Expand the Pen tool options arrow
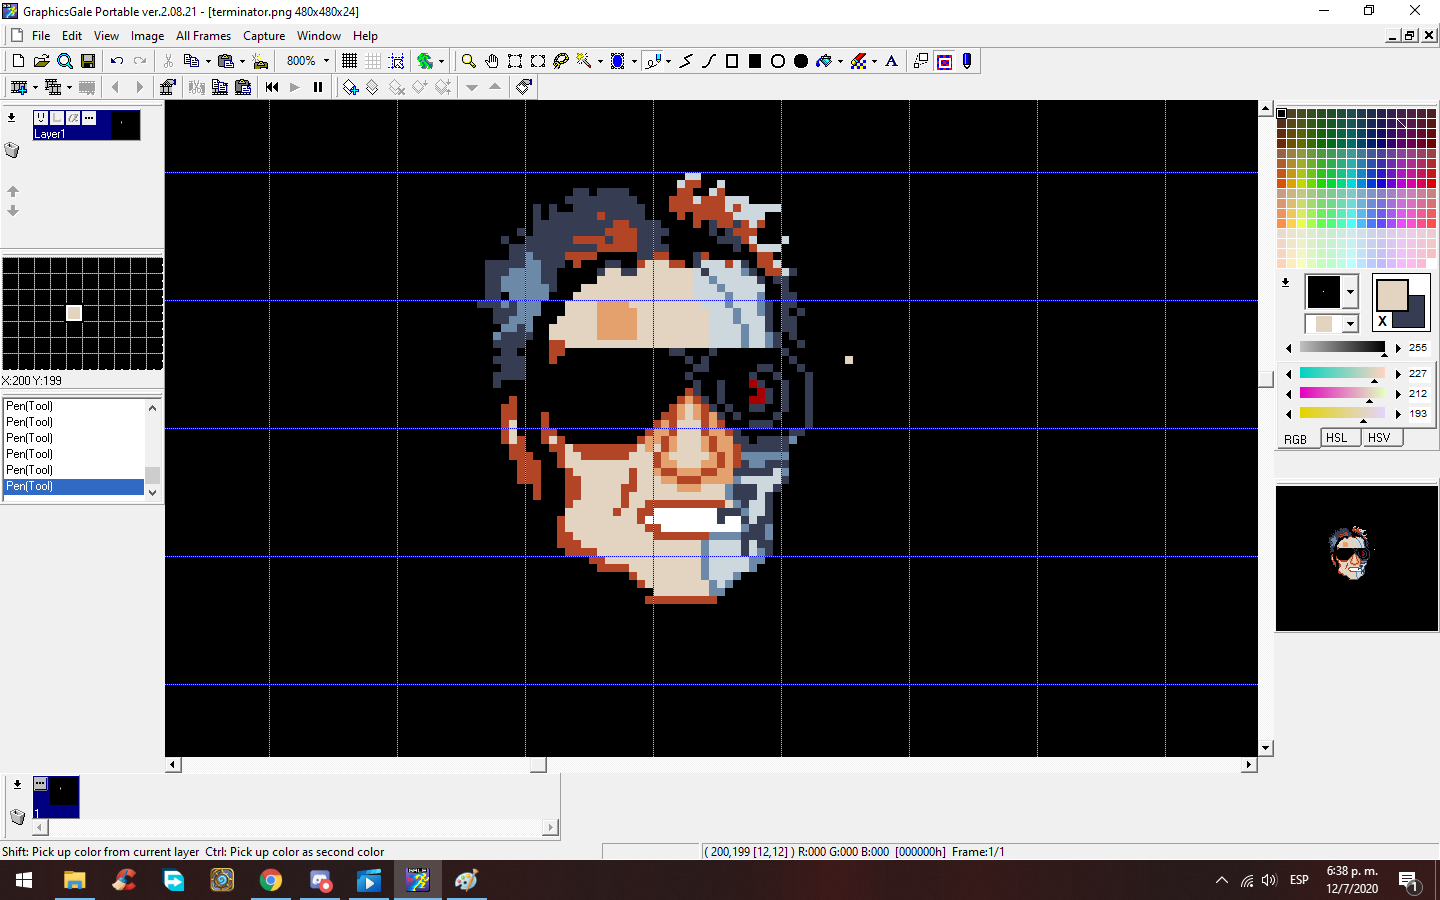The height and width of the screenshot is (900, 1440). click(x=668, y=61)
